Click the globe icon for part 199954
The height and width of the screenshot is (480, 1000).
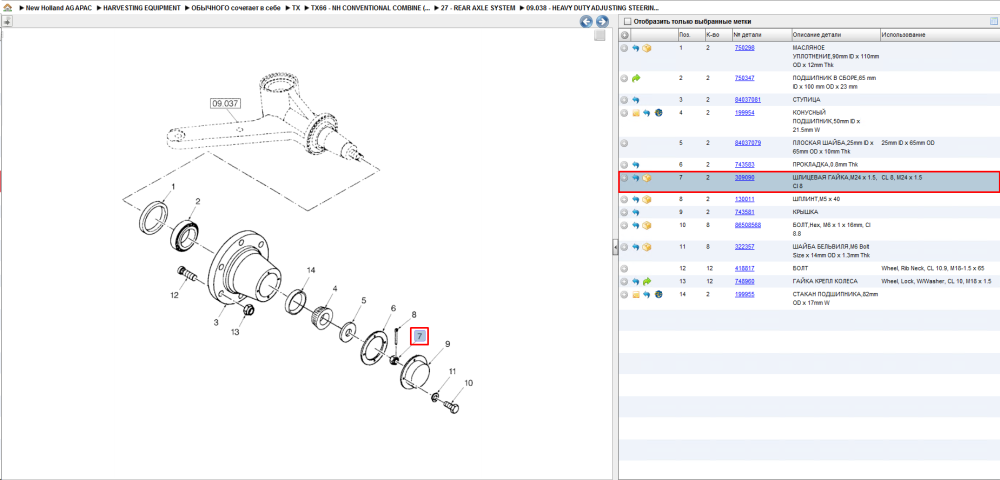658,113
